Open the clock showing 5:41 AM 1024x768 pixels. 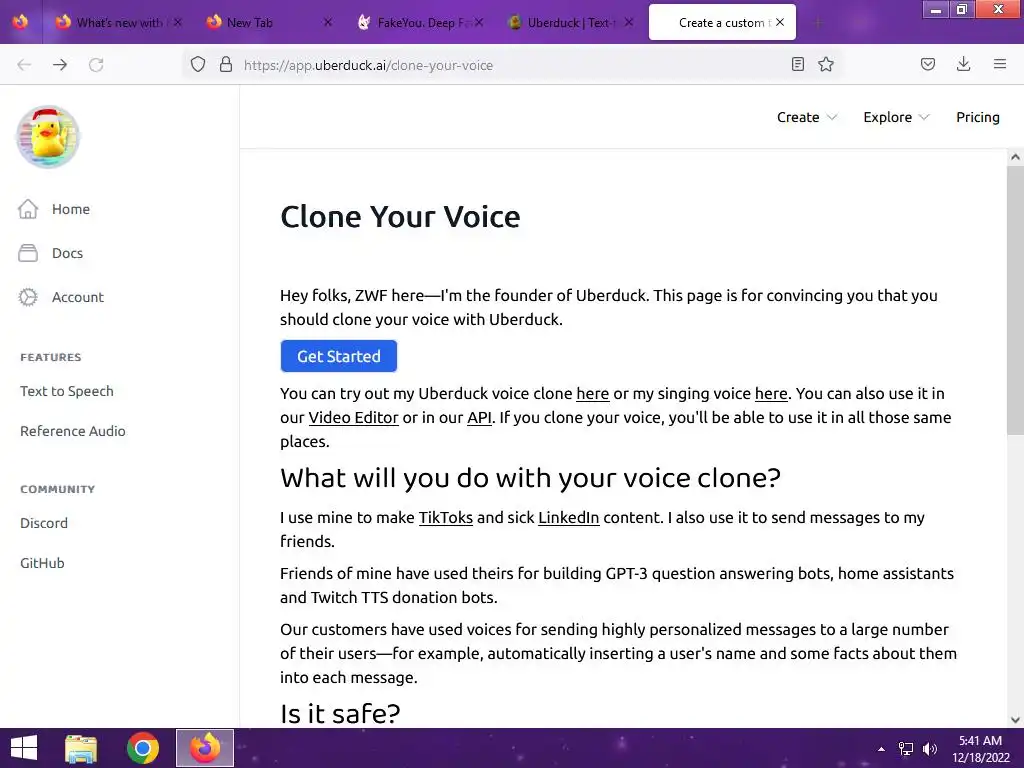click(980, 748)
